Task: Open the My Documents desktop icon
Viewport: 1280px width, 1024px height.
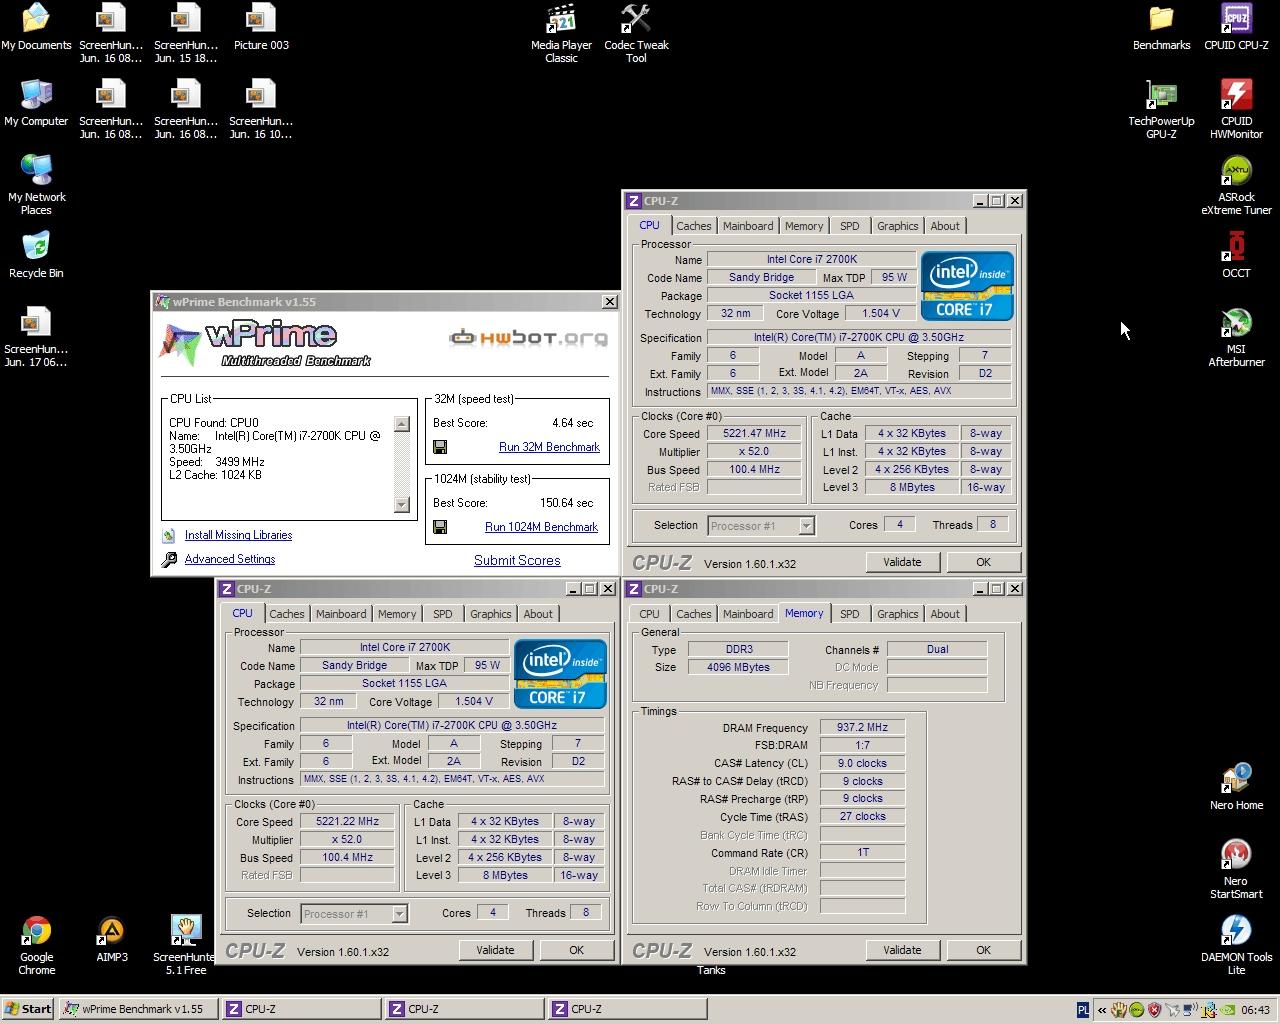Action: tap(36, 28)
